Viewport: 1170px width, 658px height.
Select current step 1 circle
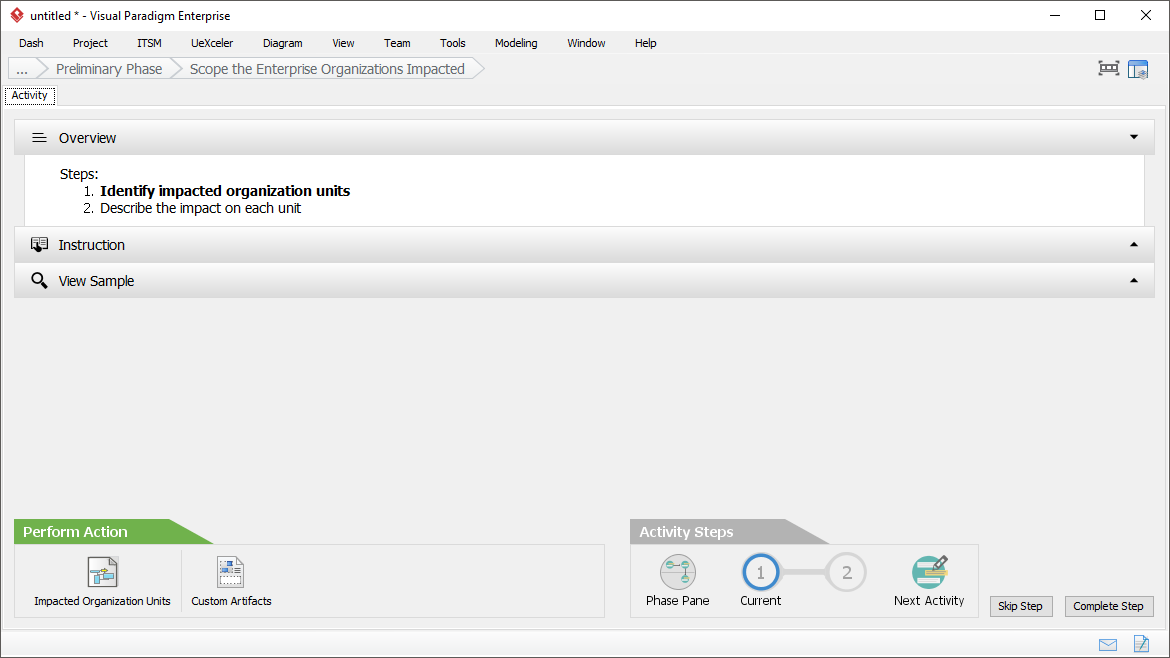(x=760, y=572)
